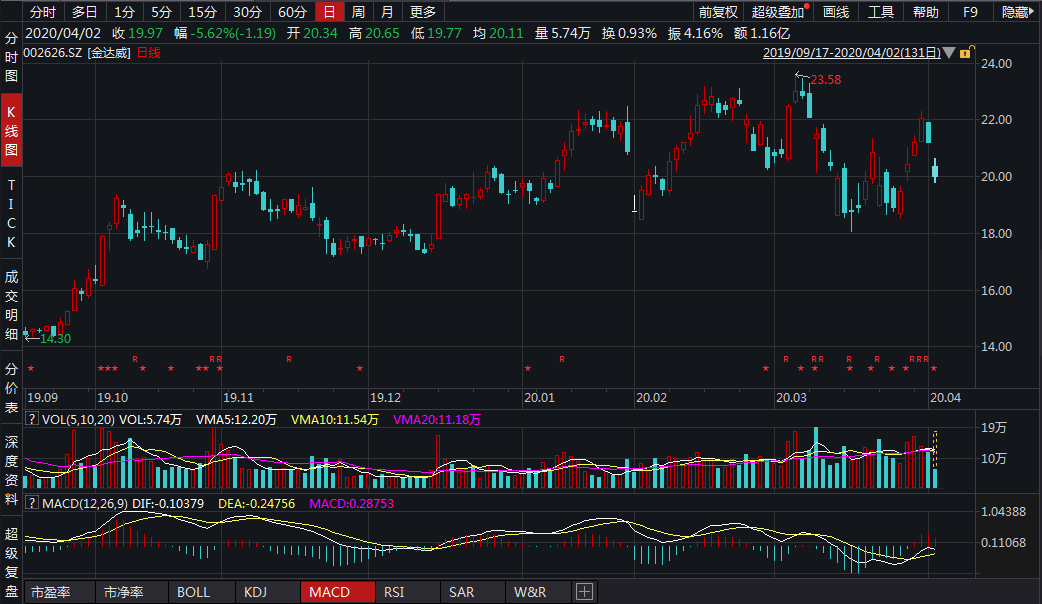Click the 幅 -5.62%(-1.19) change value
This screenshot has height=604, width=1042.
click(x=225, y=33)
